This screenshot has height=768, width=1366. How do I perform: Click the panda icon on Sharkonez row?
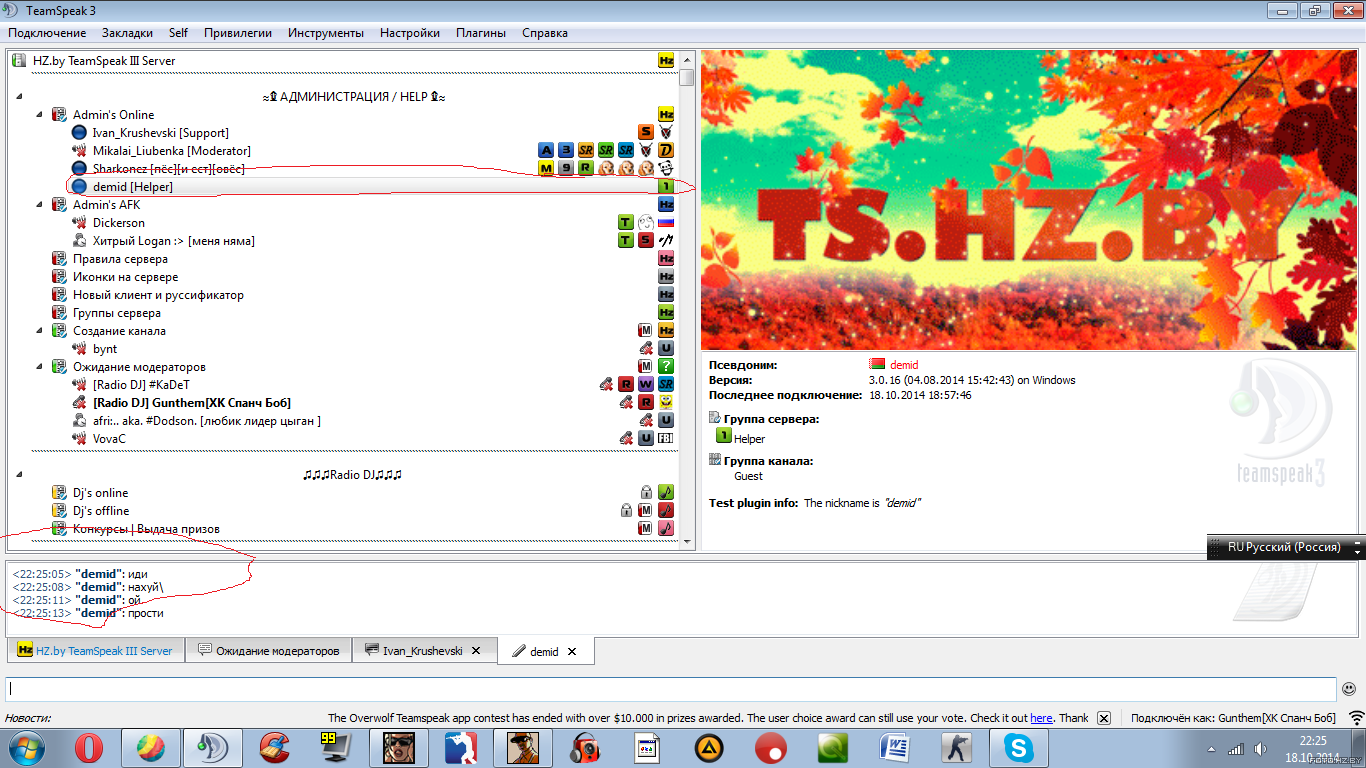click(x=666, y=168)
